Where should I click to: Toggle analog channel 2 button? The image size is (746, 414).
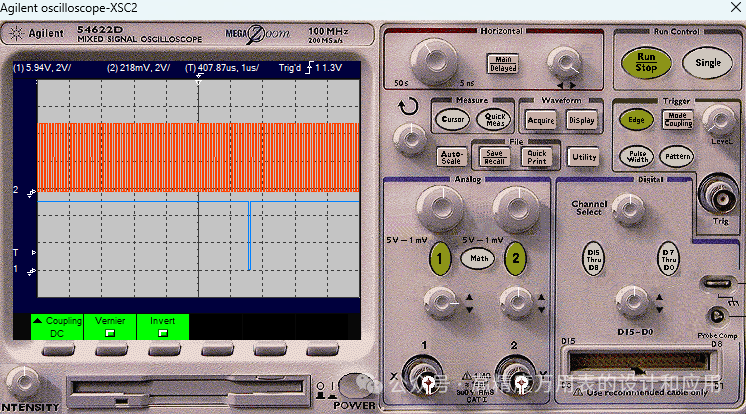(515, 258)
